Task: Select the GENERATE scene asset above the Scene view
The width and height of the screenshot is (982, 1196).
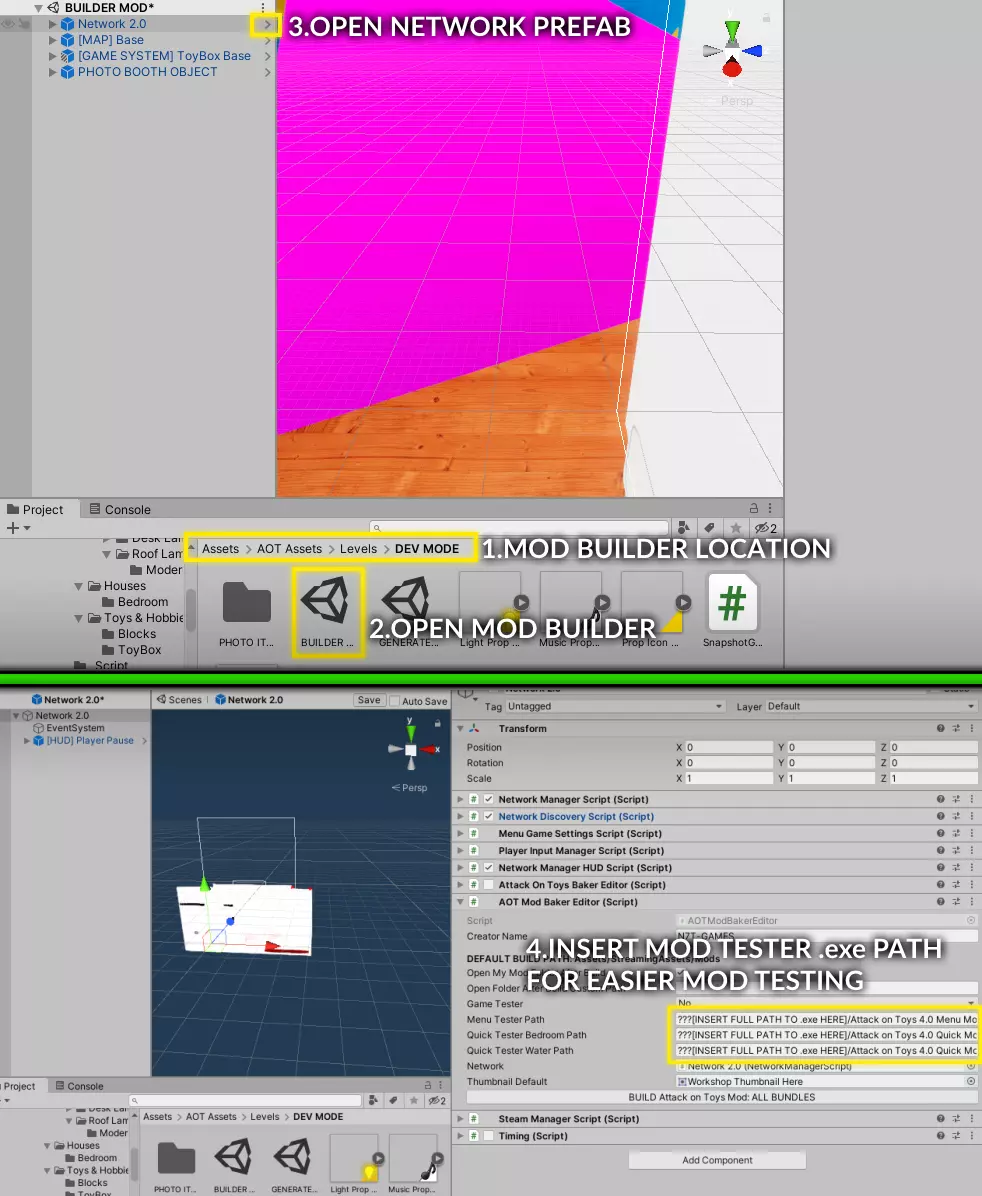Action: (408, 612)
